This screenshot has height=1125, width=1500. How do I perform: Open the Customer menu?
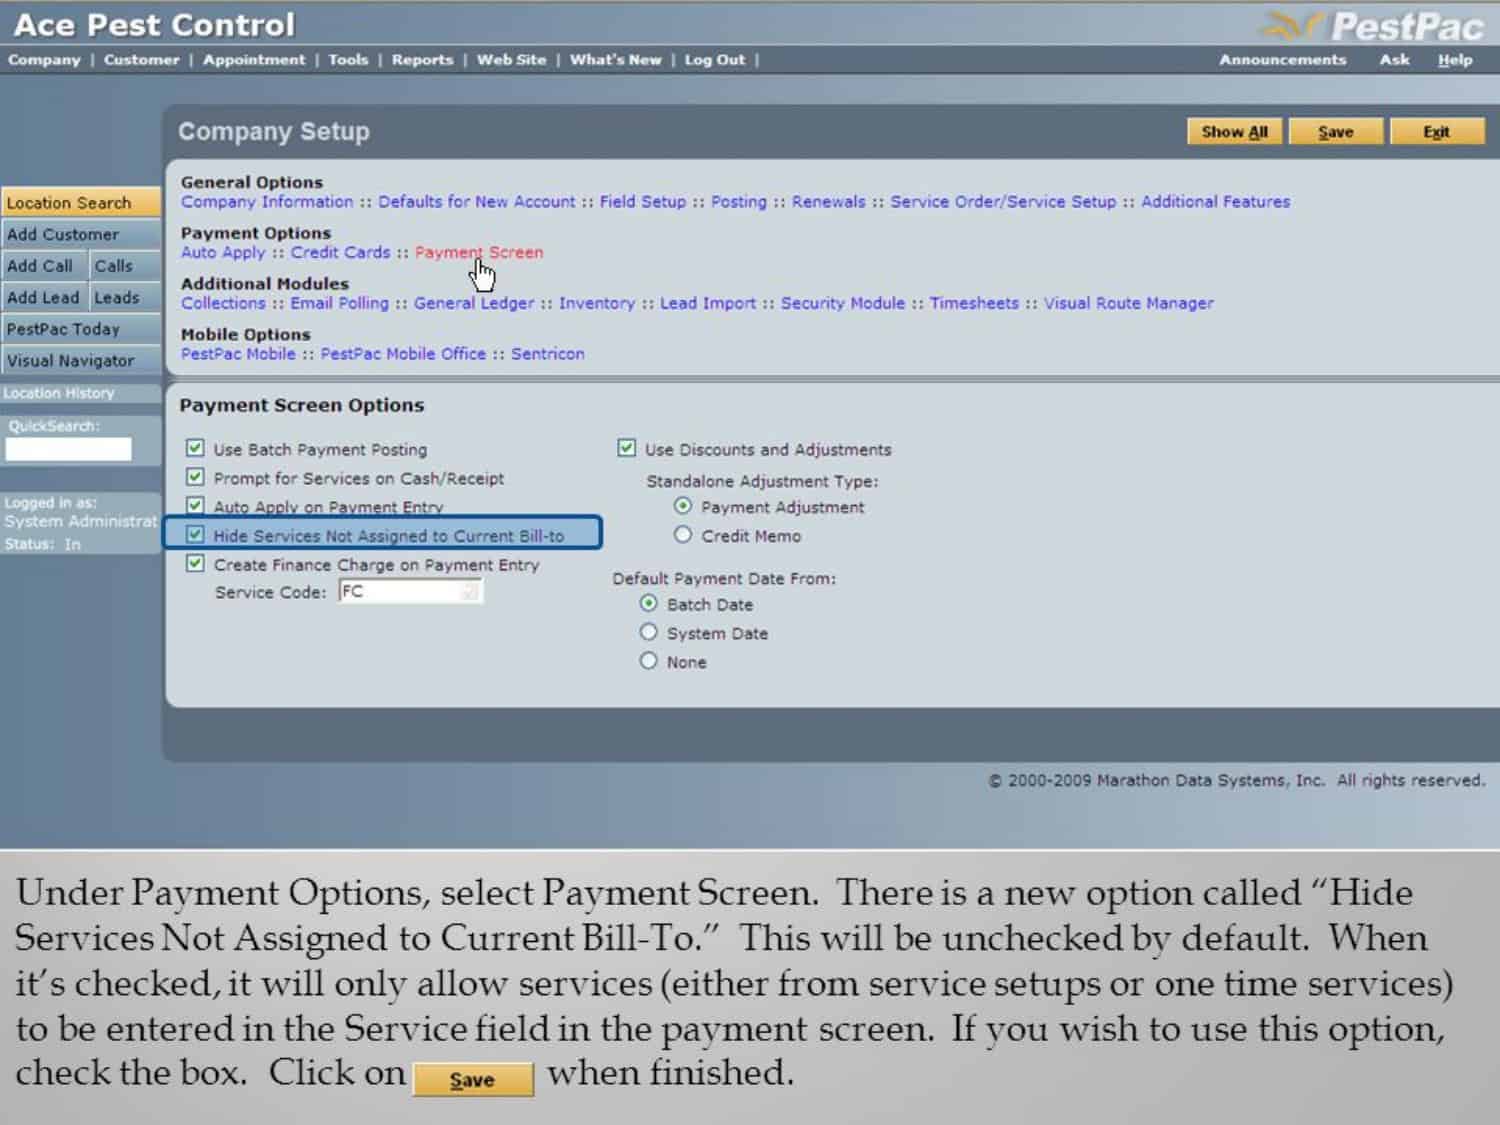[x=142, y=60]
